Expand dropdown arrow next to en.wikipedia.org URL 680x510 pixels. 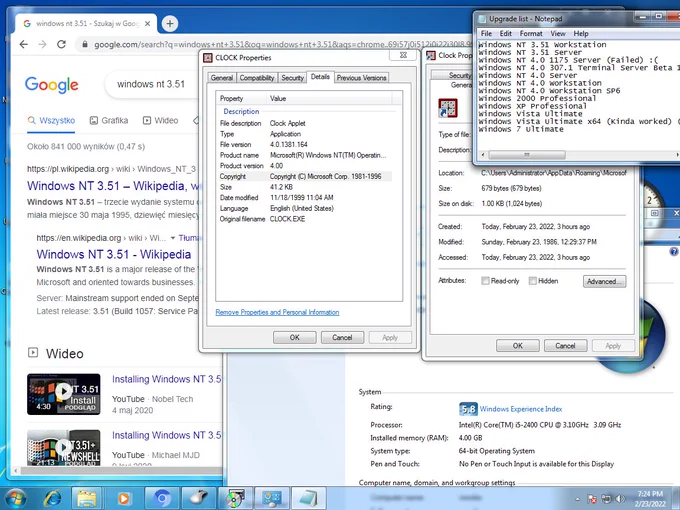(x=173, y=238)
